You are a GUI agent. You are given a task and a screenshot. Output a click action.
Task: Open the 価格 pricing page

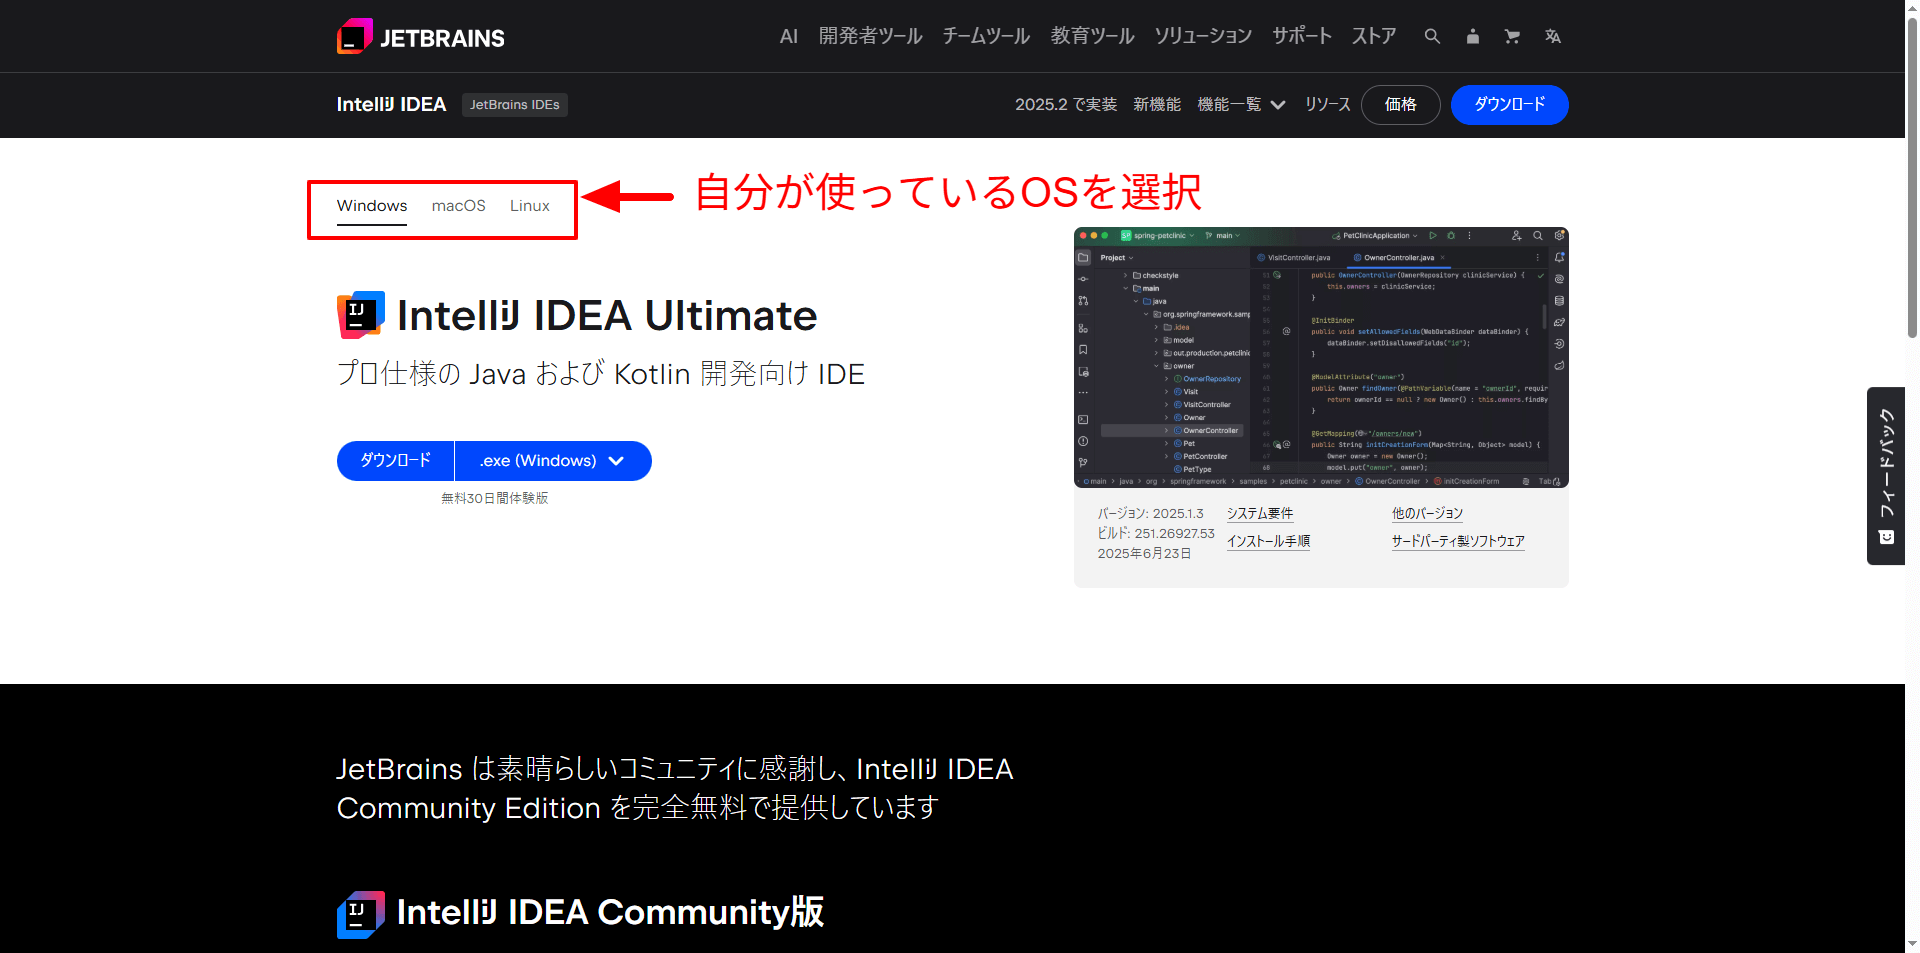click(x=1400, y=104)
